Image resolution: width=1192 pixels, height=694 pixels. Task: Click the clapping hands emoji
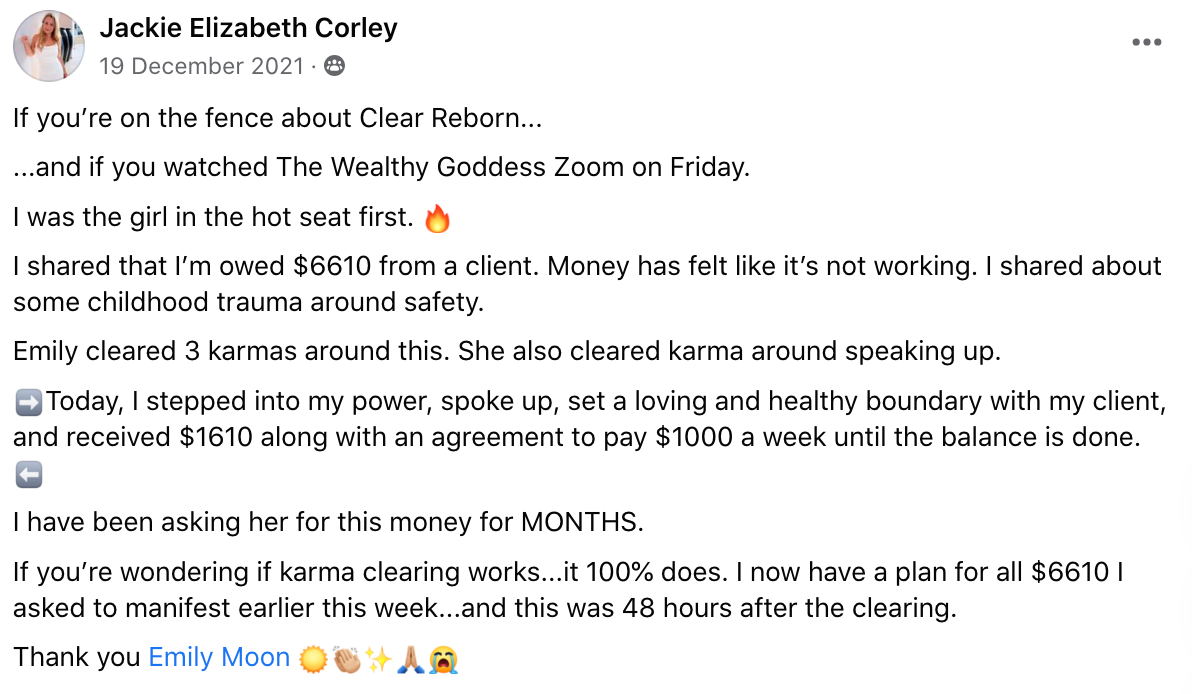tap(347, 659)
